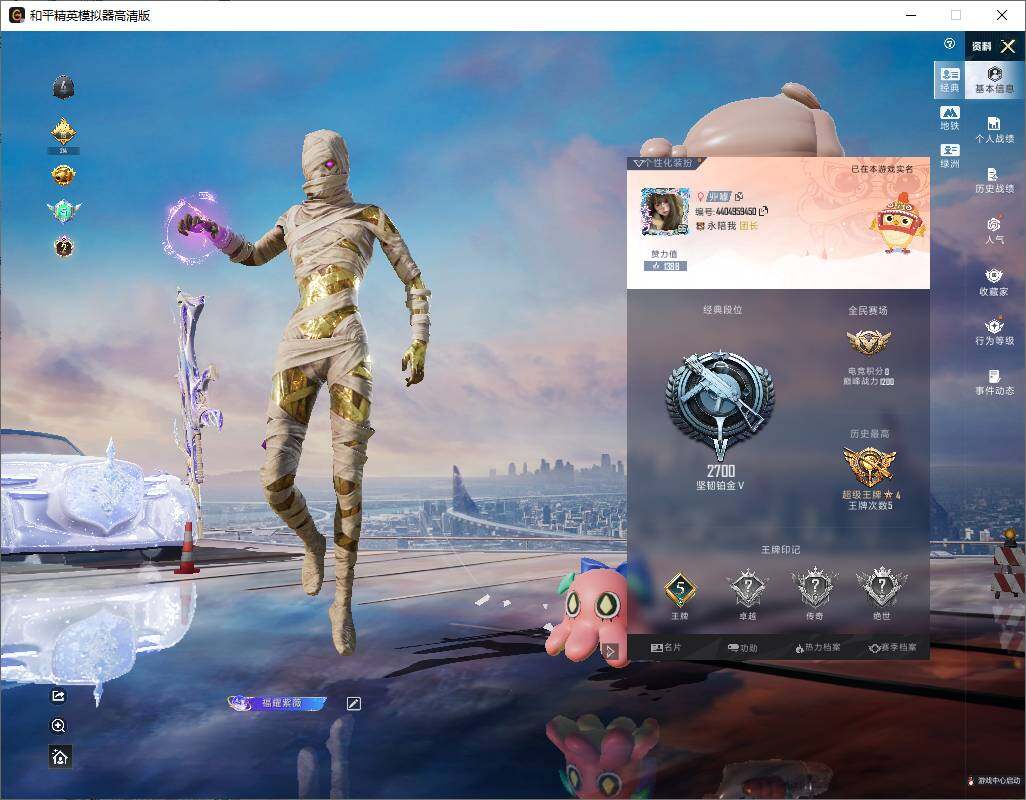1026x800 pixels.
Task: Open the 行为等级 behavior level section
Action: coord(994,331)
